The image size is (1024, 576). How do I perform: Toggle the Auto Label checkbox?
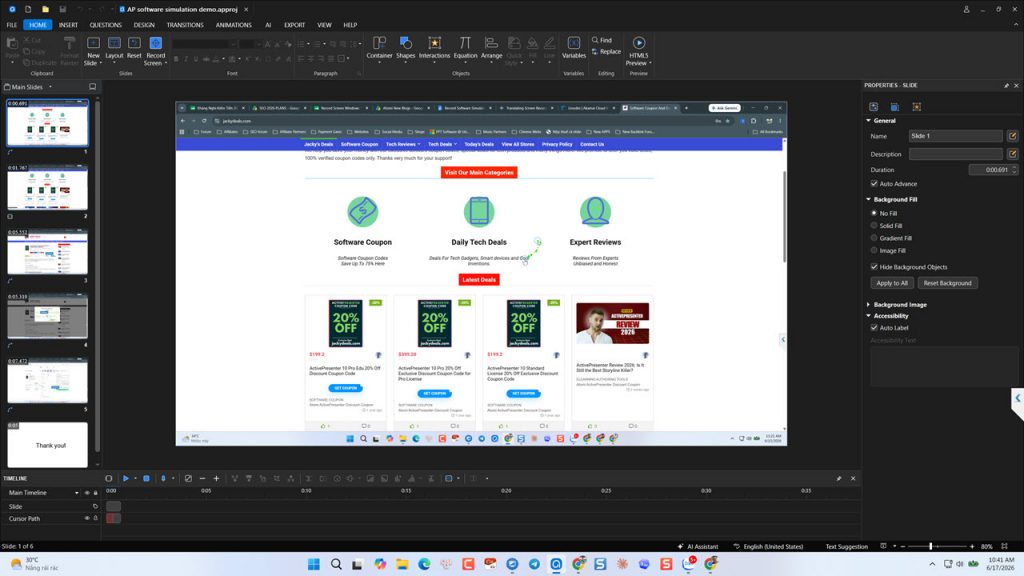[874, 328]
